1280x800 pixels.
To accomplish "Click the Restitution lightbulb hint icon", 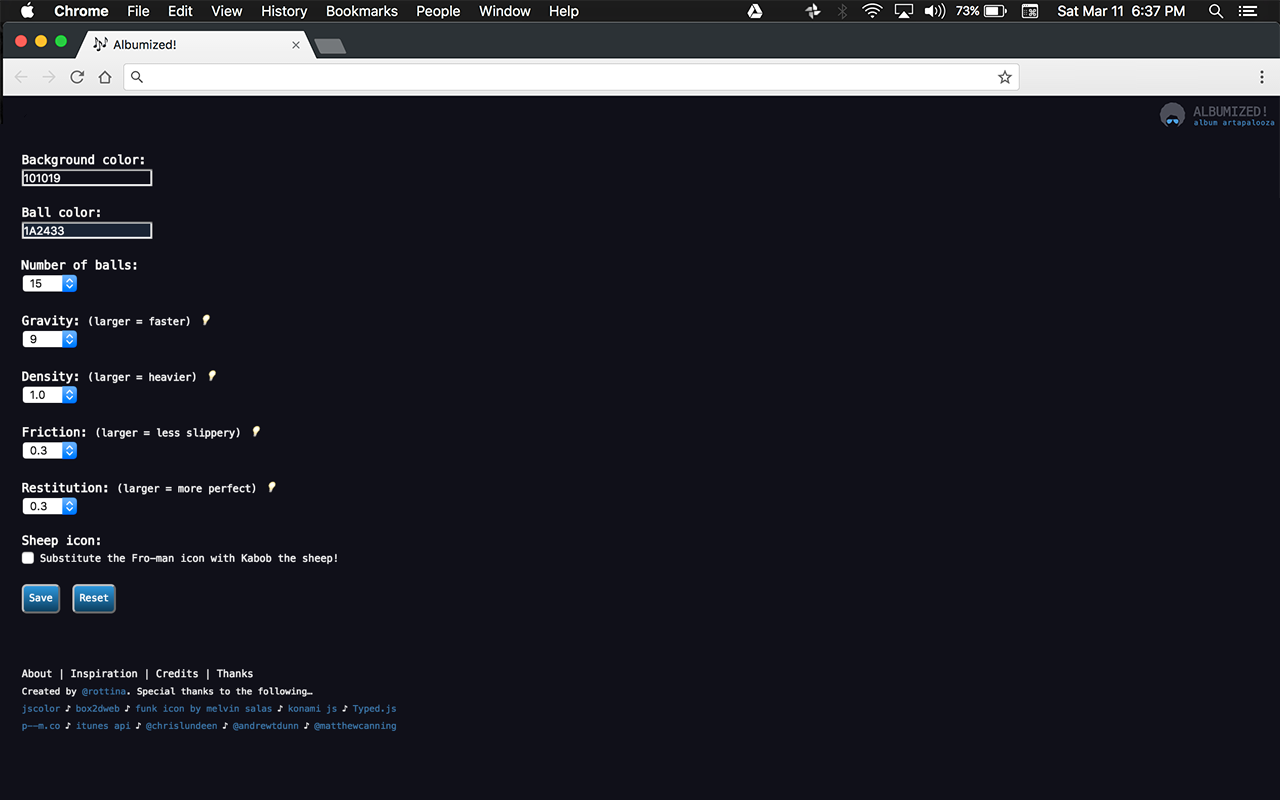I will pos(271,488).
